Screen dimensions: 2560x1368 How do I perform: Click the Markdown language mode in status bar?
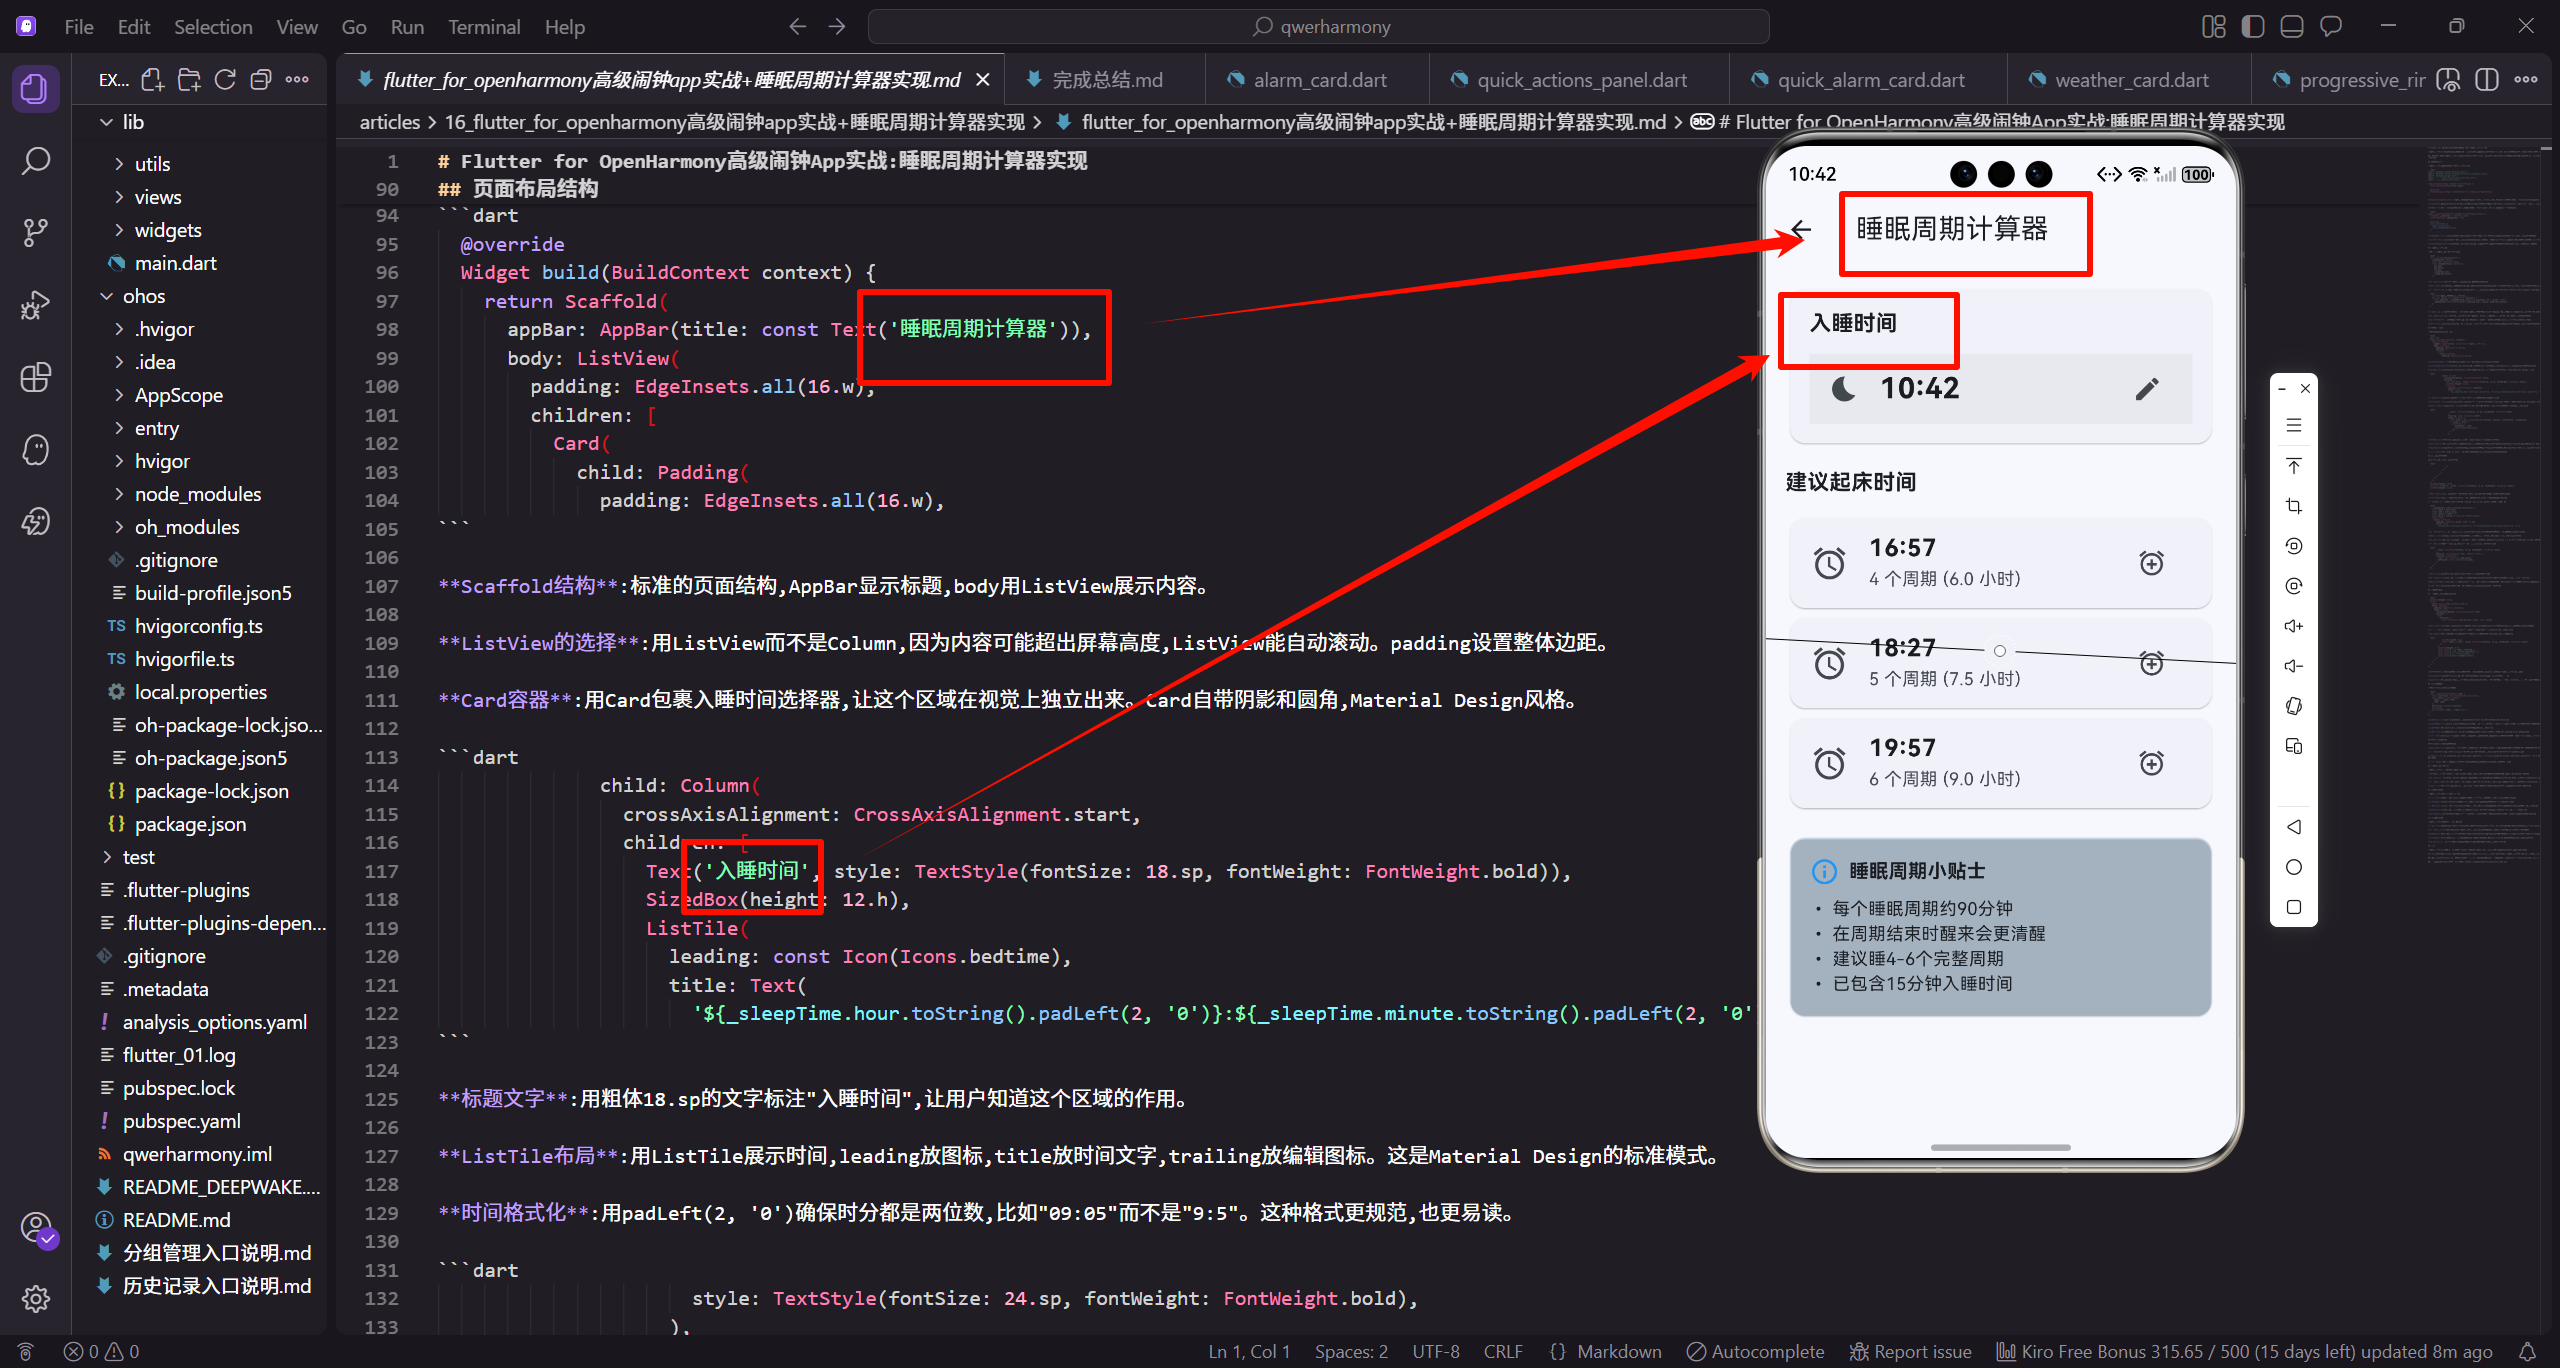point(1619,1351)
